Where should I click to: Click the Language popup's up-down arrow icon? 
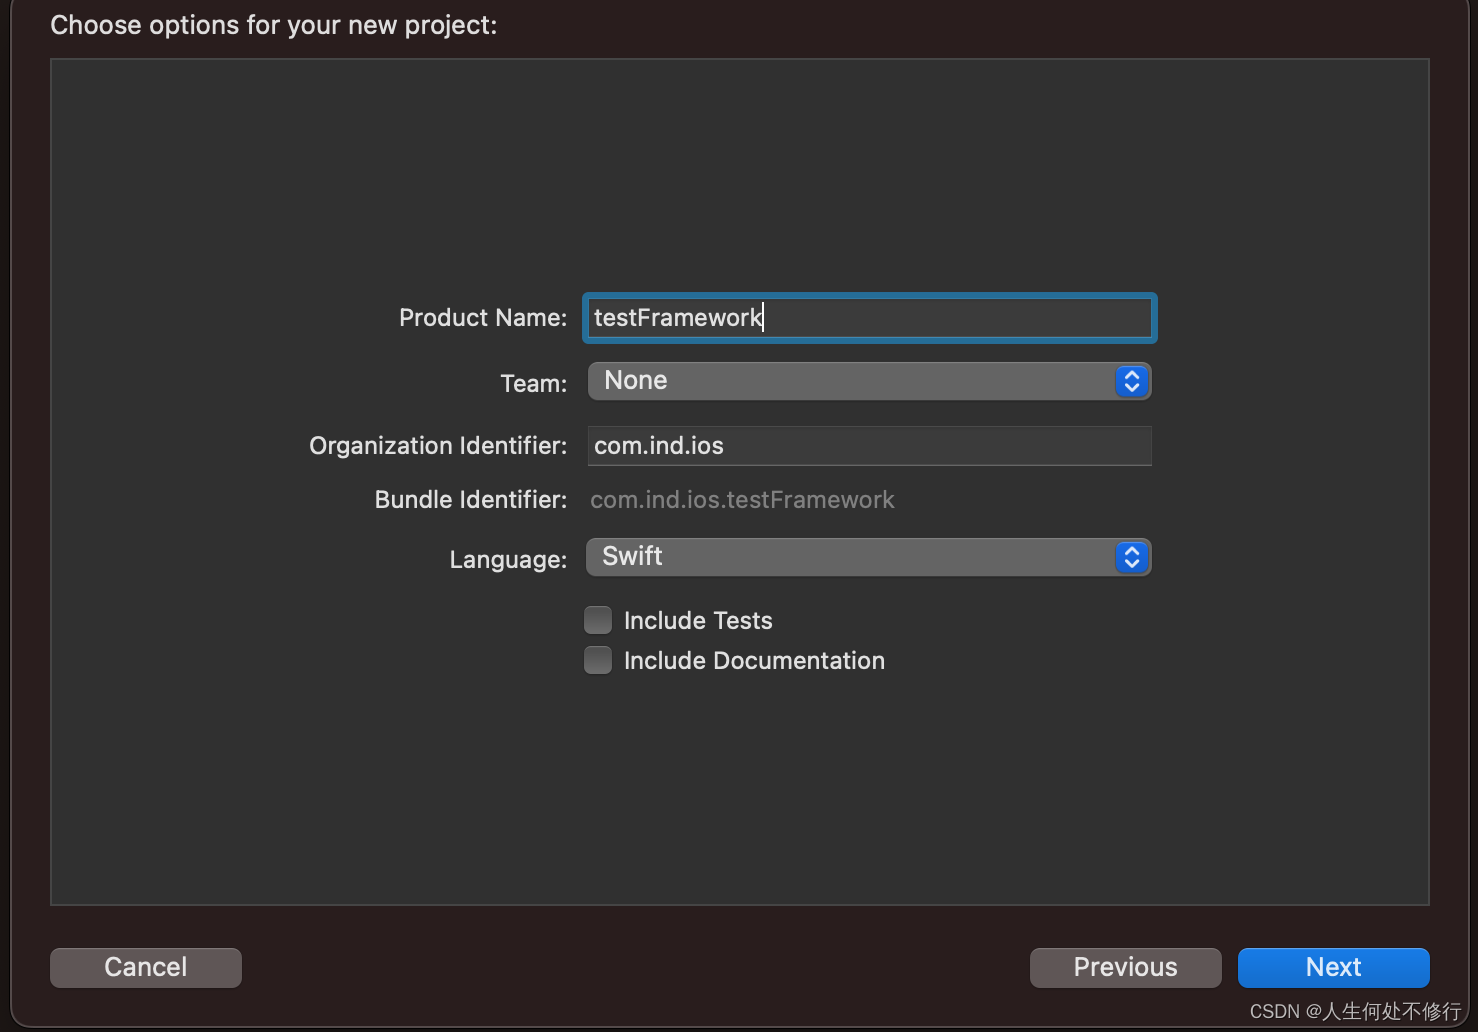pos(1131,557)
